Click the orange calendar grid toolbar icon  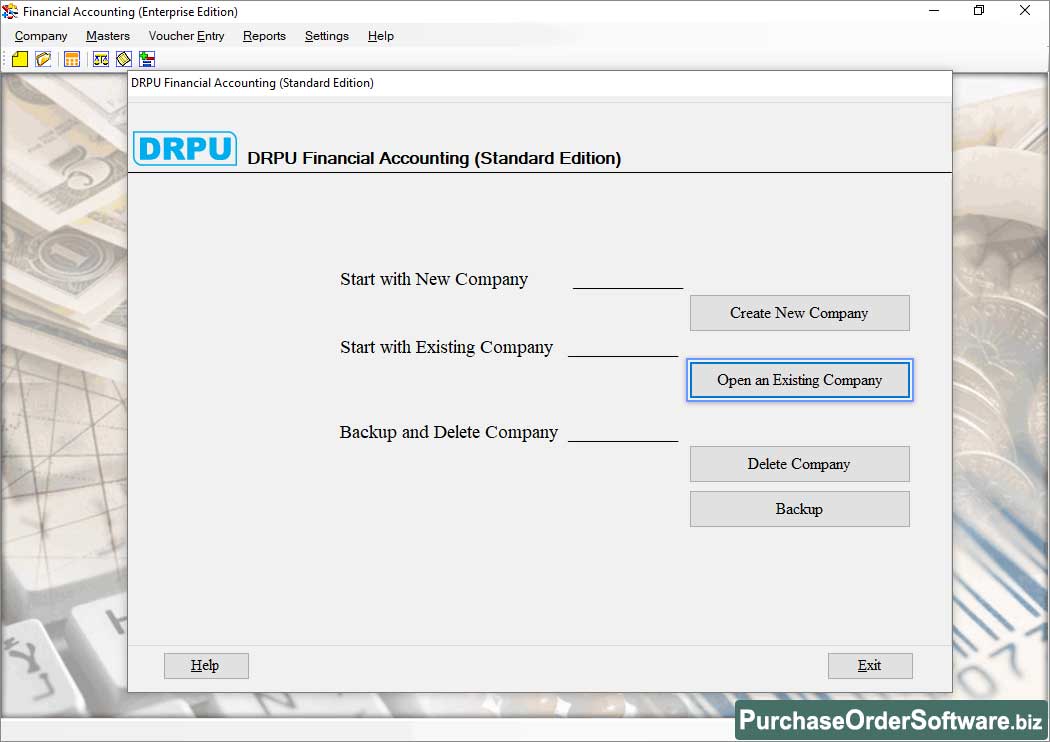pos(72,59)
